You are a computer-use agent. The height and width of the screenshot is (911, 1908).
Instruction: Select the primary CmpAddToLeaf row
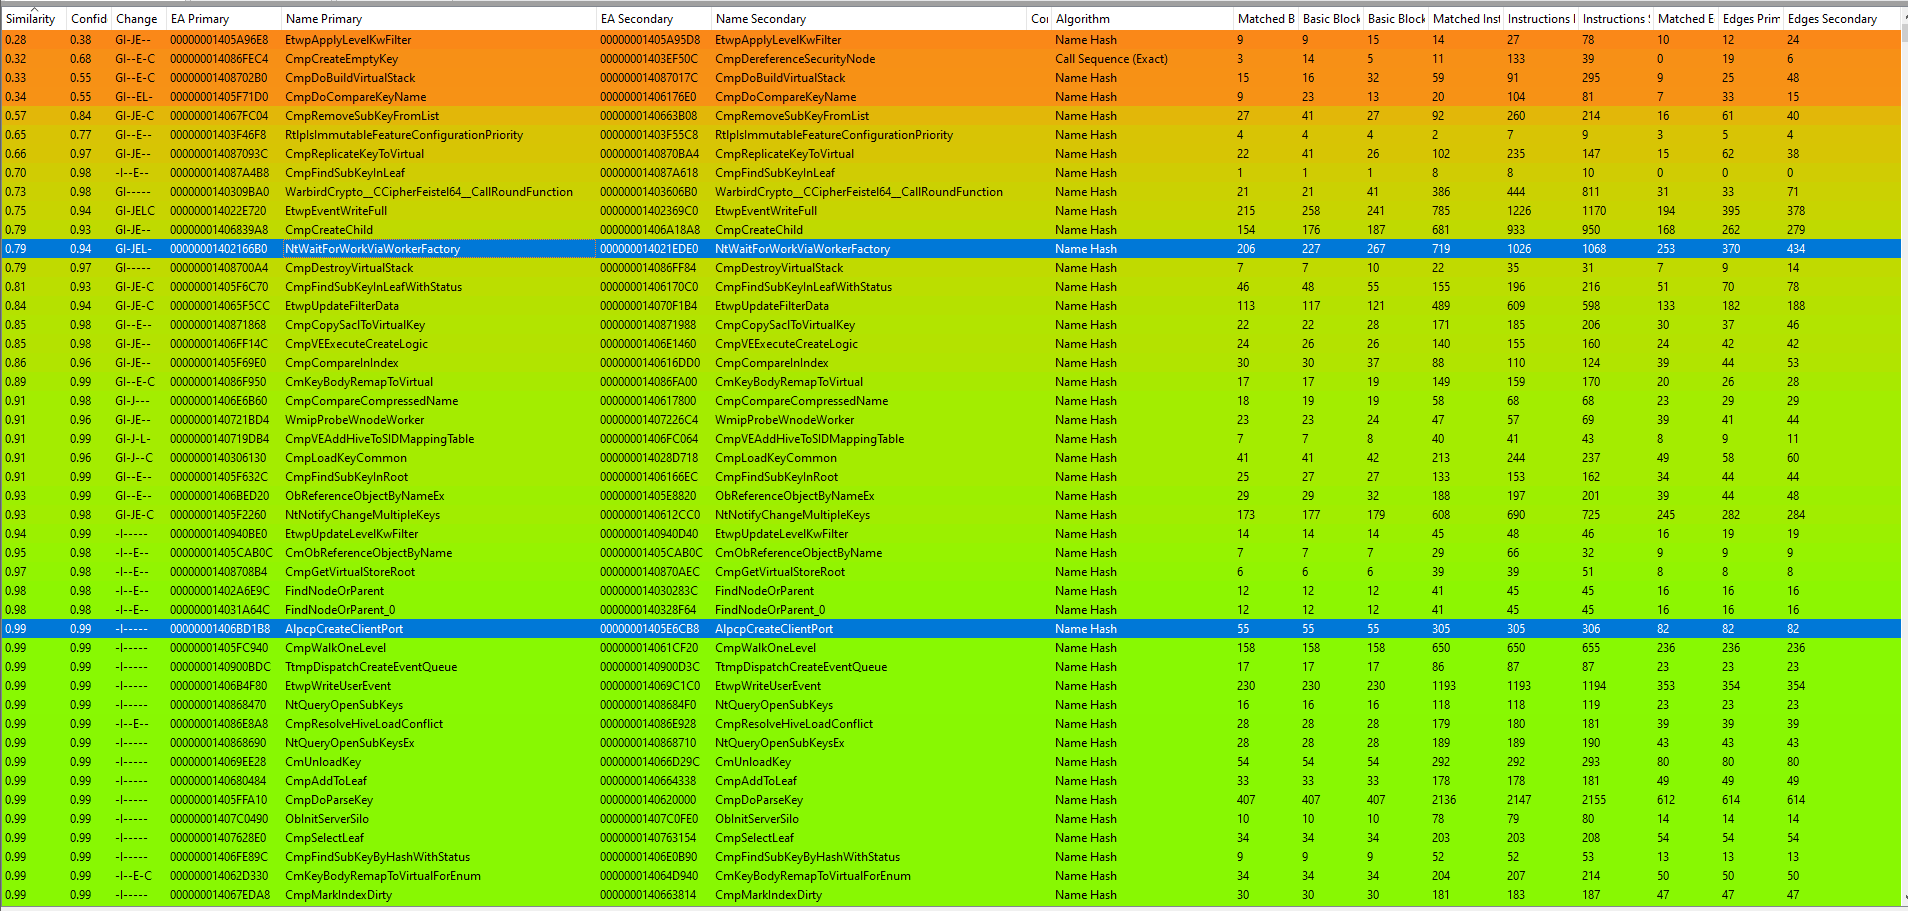[x=326, y=781]
